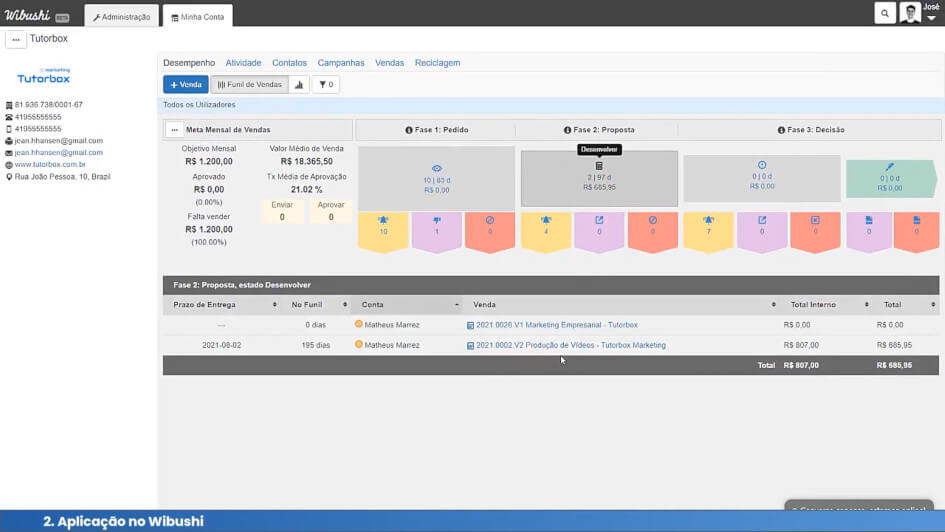Switch to the Minha Conta tab
The image size is (945, 532).
(198, 17)
